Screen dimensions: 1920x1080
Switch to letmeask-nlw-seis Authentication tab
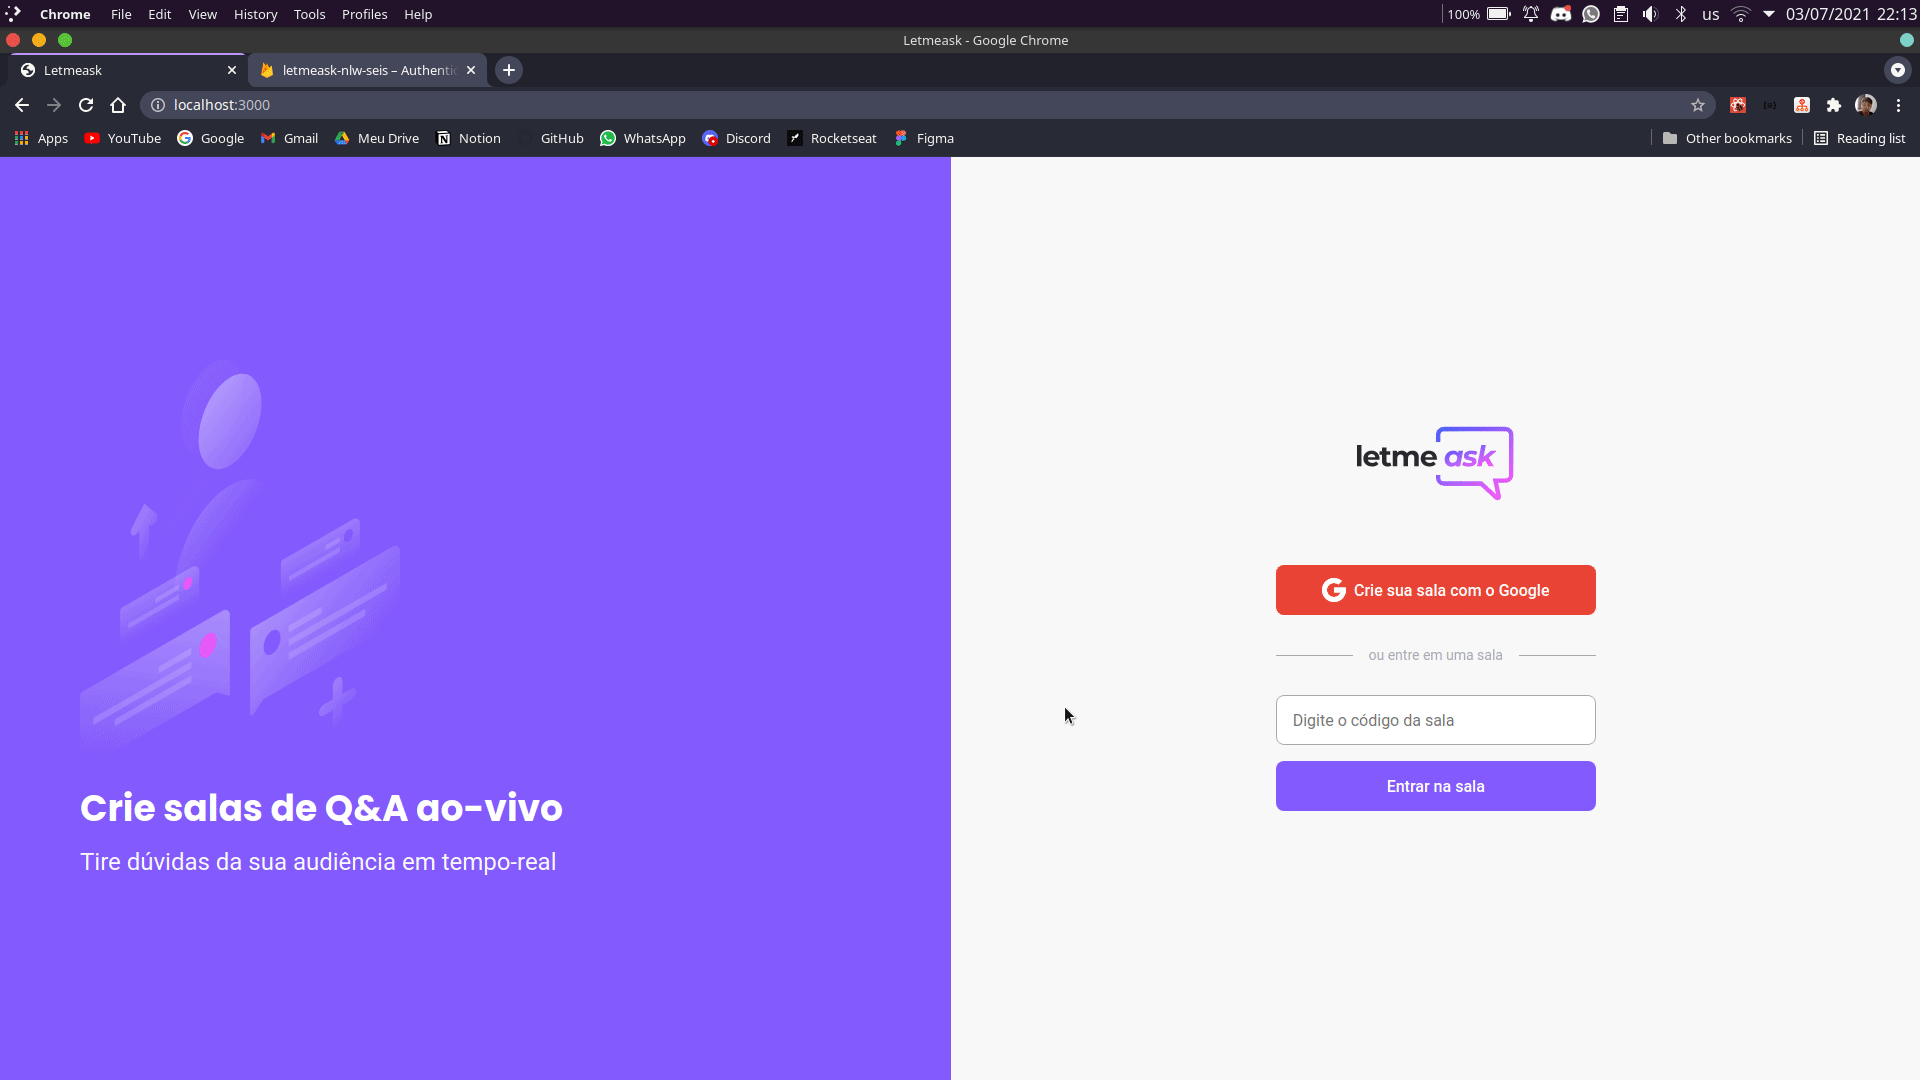pyautogui.click(x=367, y=70)
